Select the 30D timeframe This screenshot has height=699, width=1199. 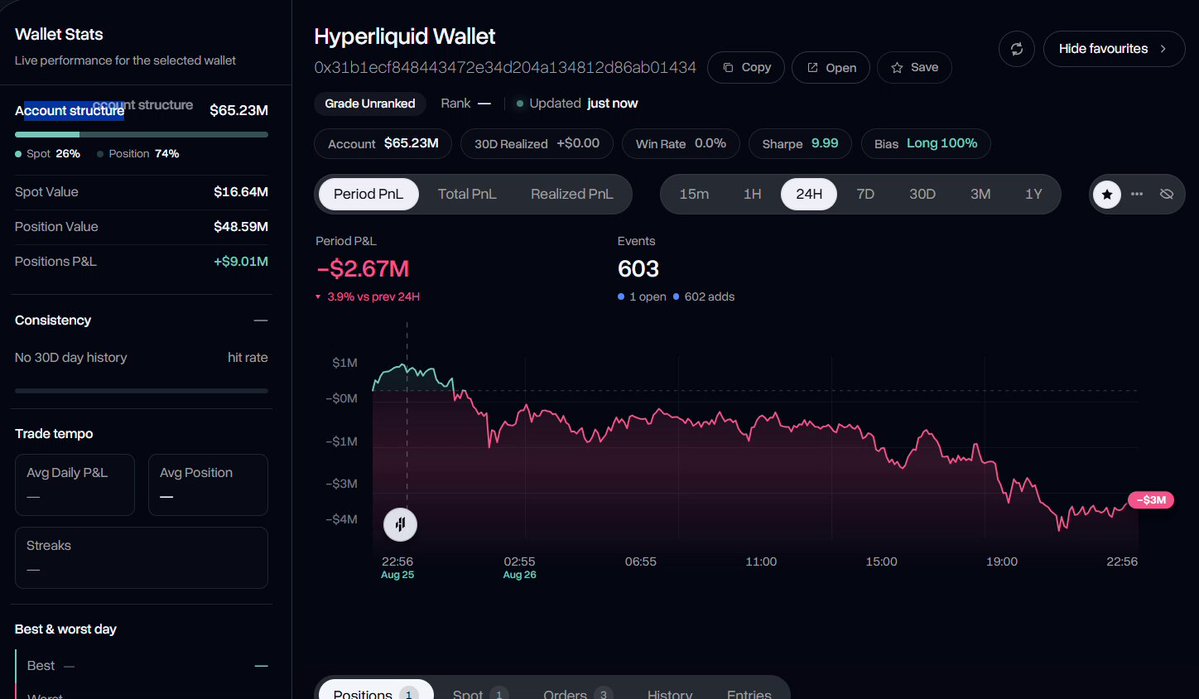(x=922, y=194)
